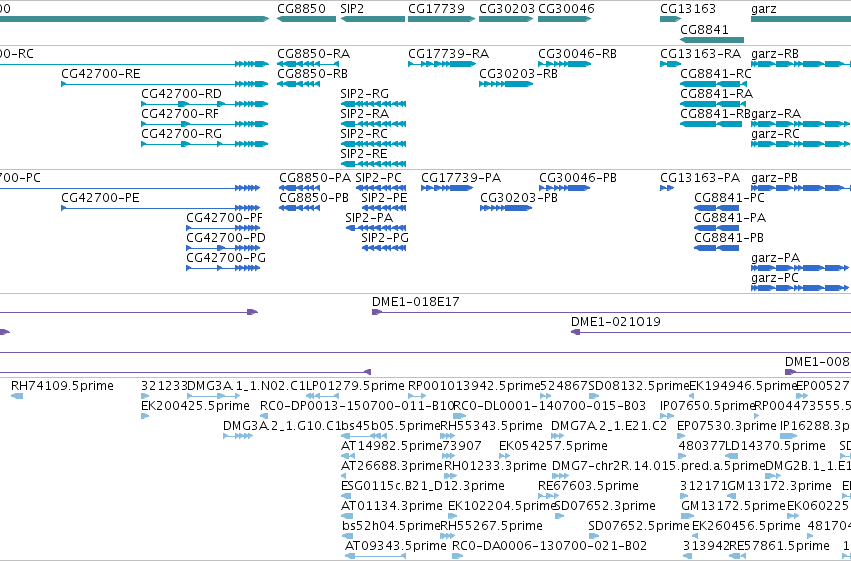This screenshot has height=561, width=851.
Task: Click EST RE67603.5prime
Action: click(x=548, y=496)
